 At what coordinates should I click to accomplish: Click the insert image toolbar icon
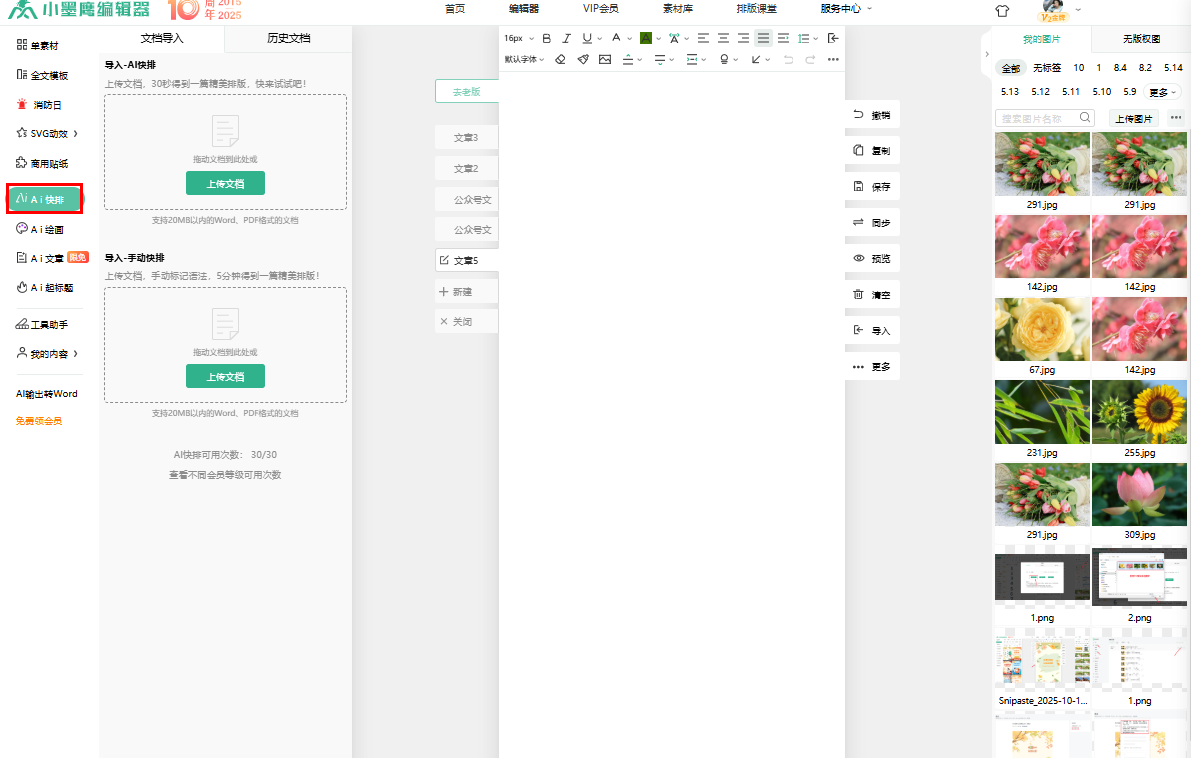(605, 59)
